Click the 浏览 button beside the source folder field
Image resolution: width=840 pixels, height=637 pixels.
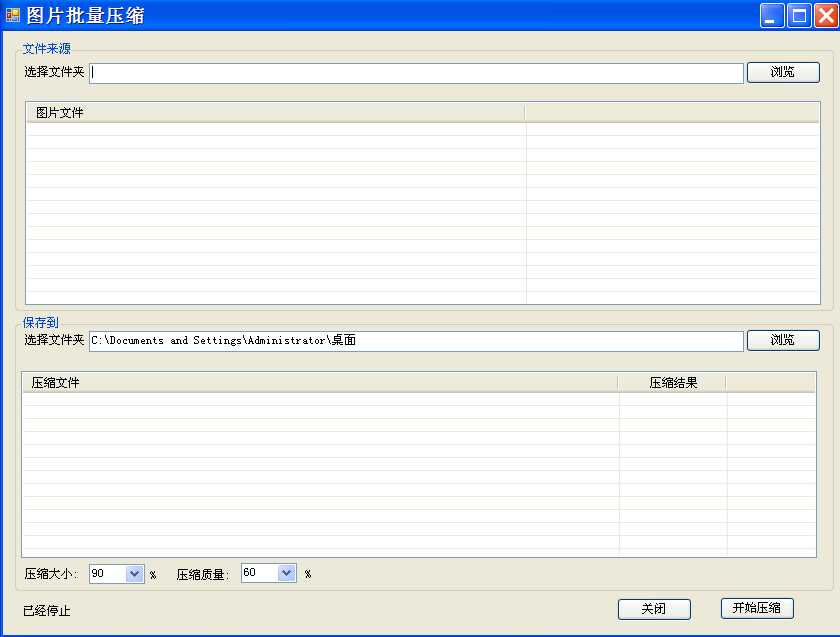[x=783, y=72]
